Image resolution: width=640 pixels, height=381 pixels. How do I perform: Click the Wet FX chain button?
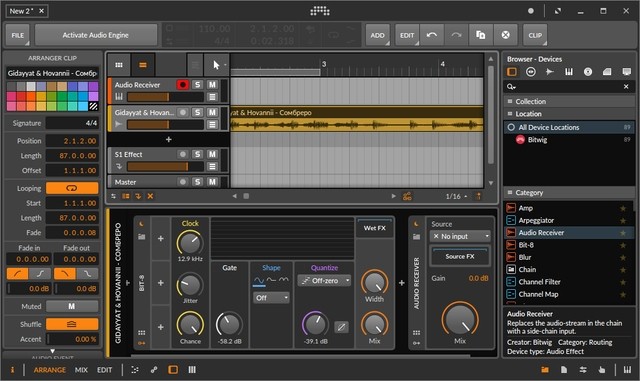(375, 228)
